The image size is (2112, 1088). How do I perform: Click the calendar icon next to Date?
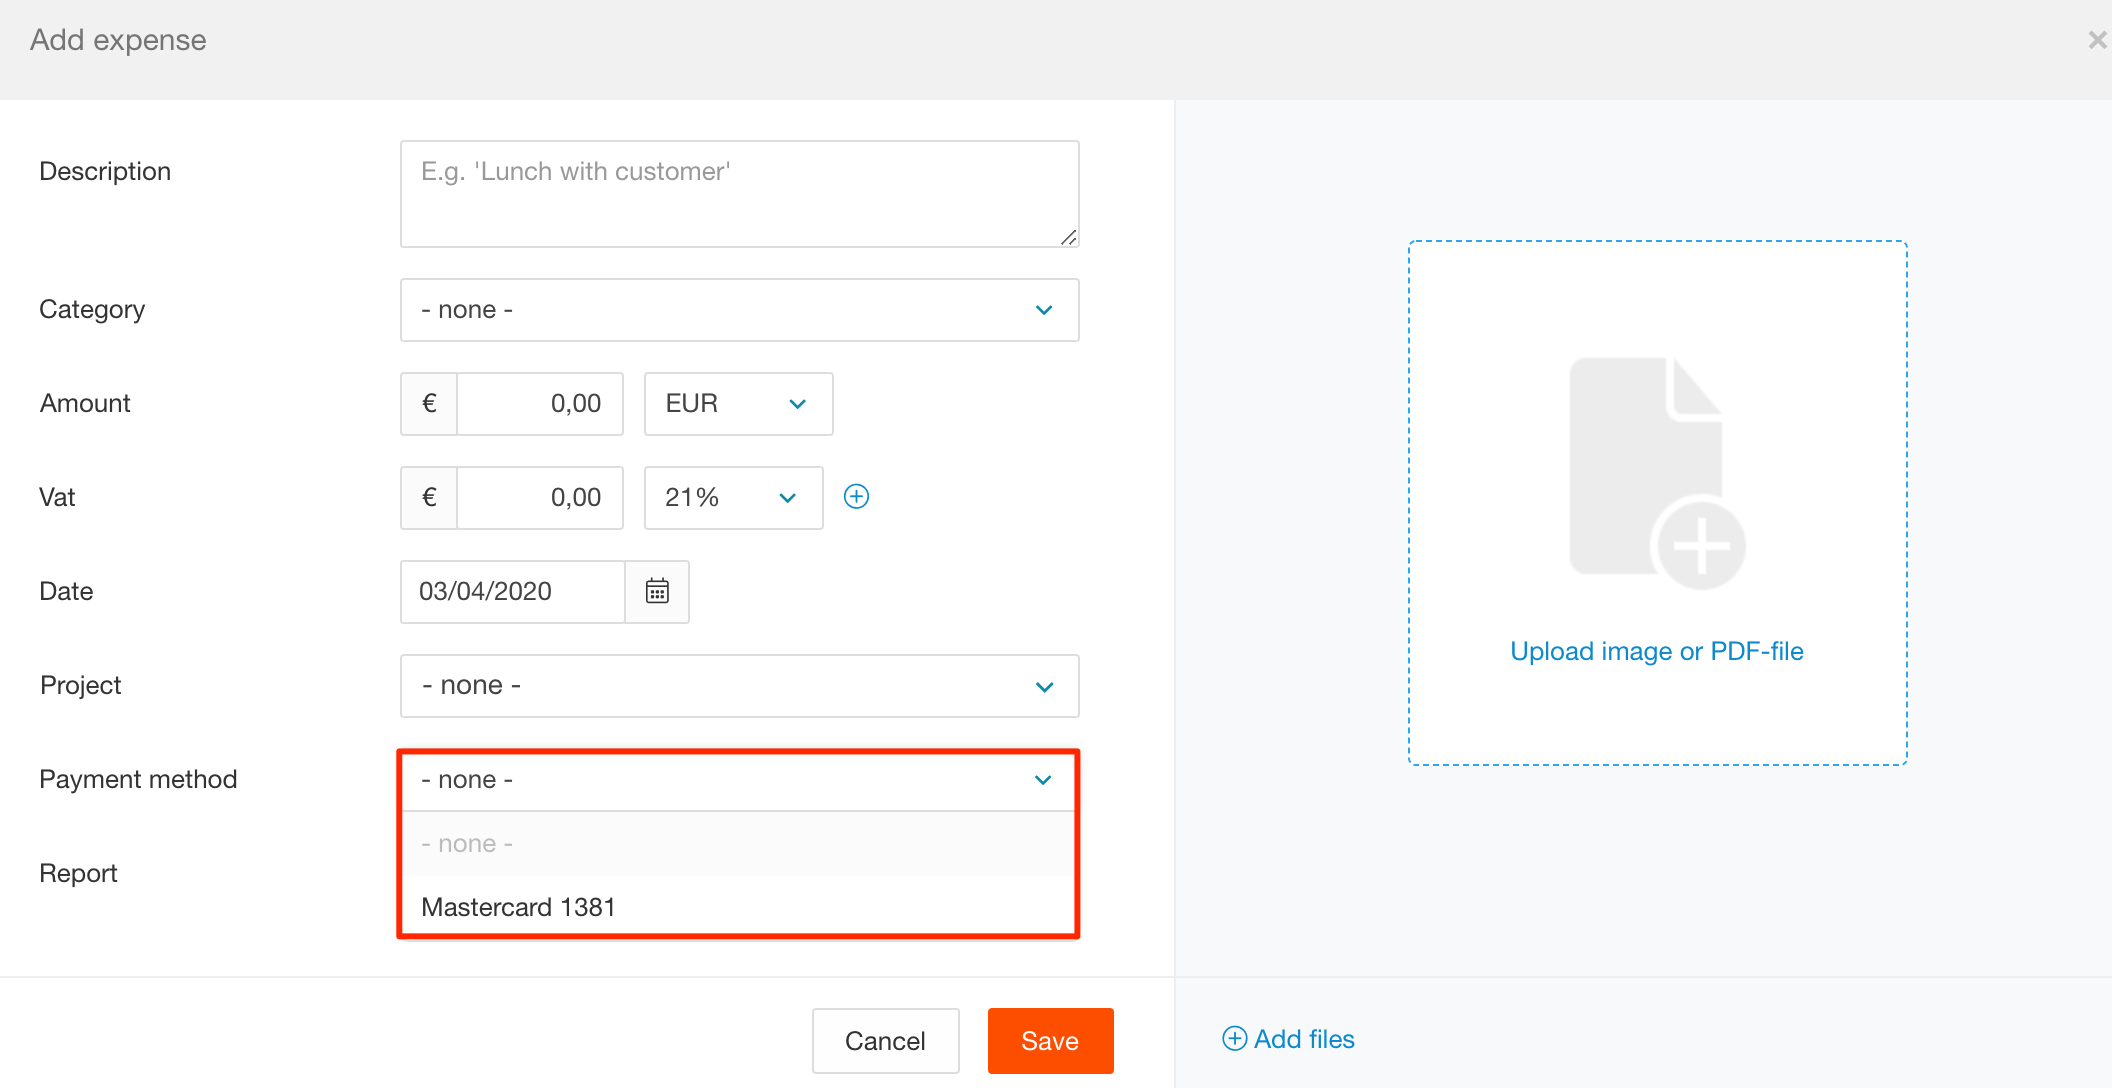click(657, 591)
